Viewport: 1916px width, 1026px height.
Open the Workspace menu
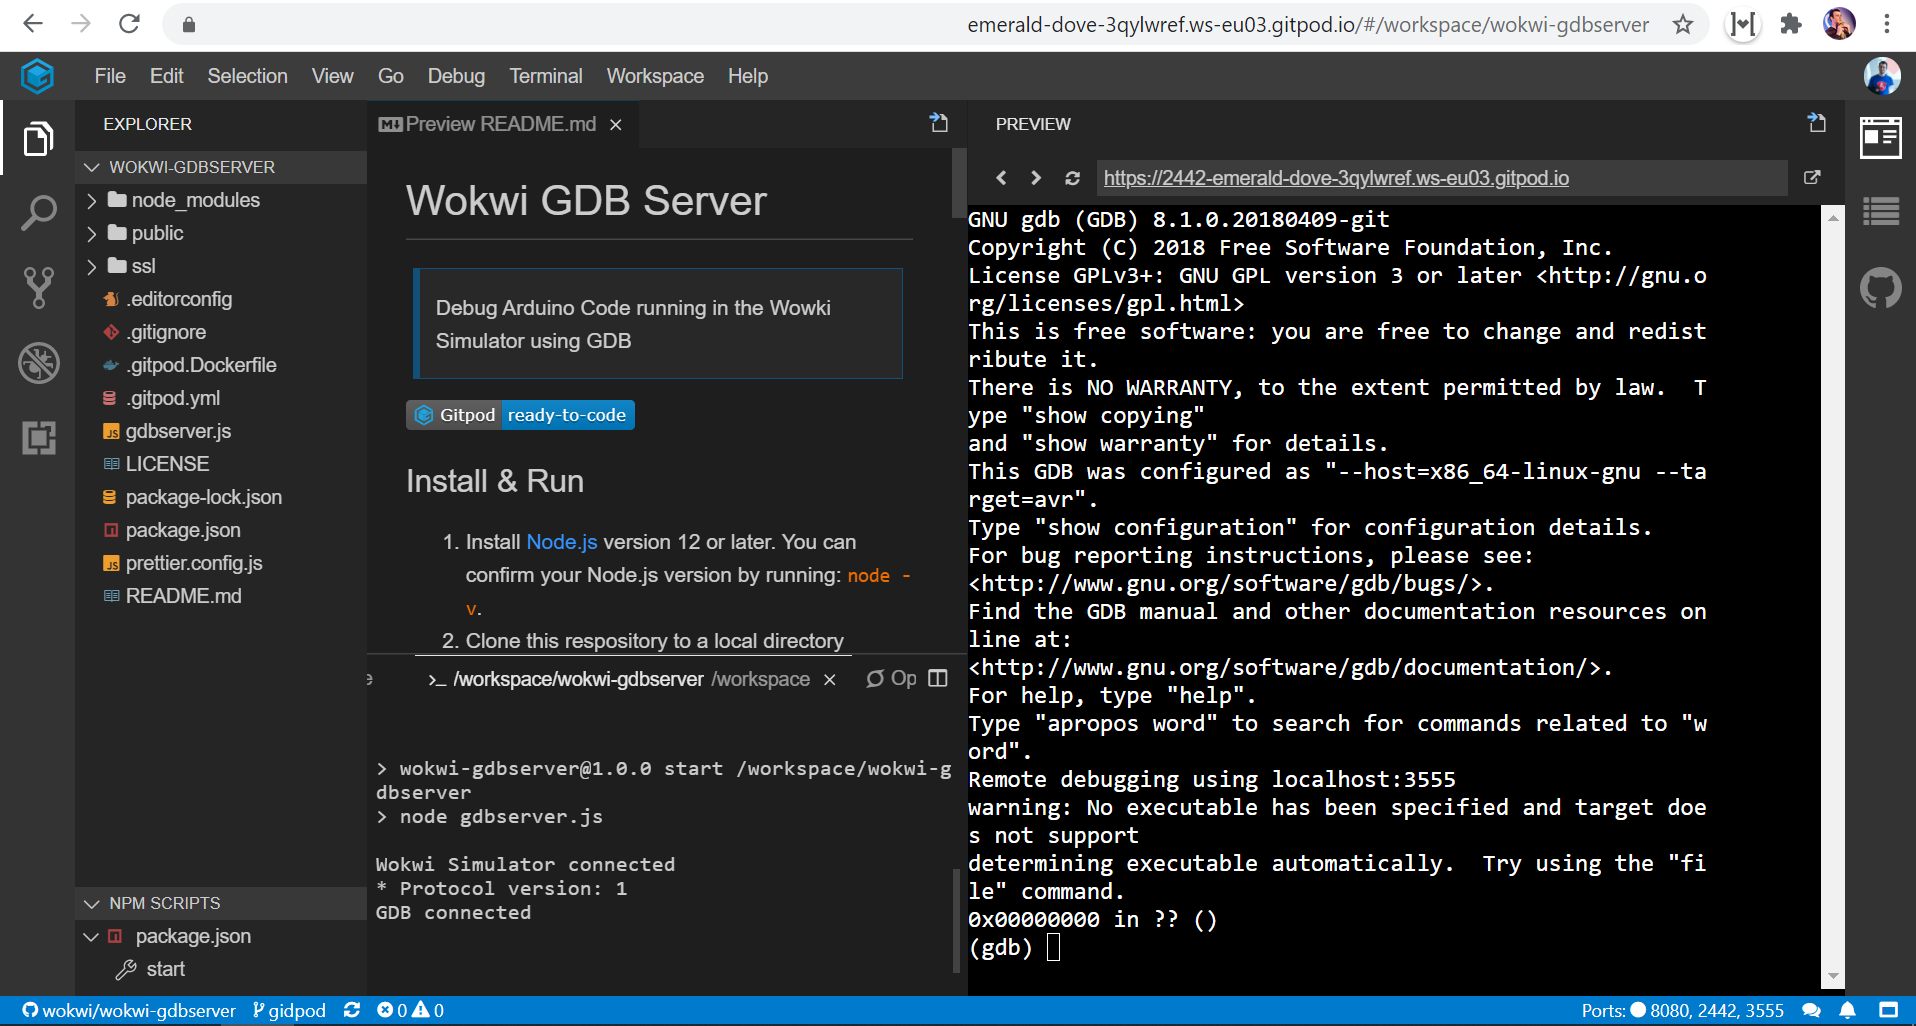tap(655, 76)
